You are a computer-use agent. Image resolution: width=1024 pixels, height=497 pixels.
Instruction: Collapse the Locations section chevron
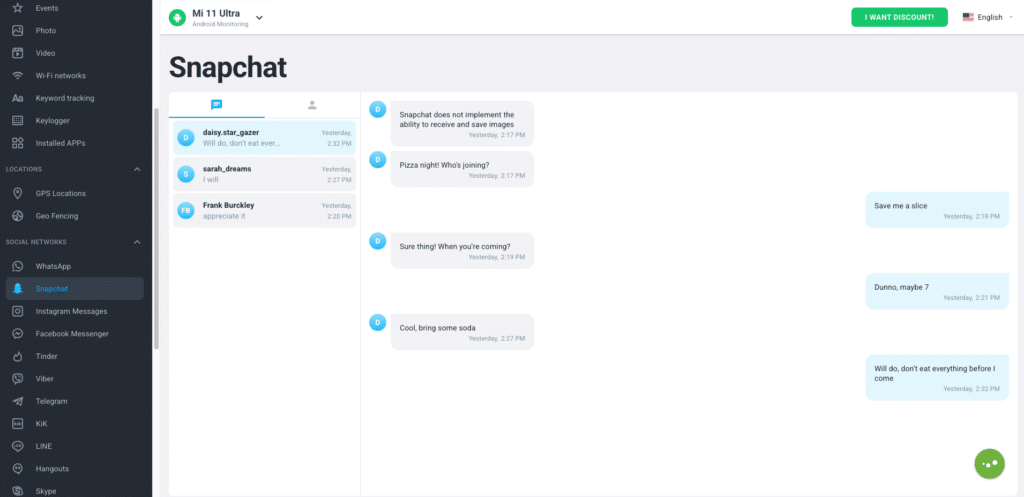click(138, 169)
